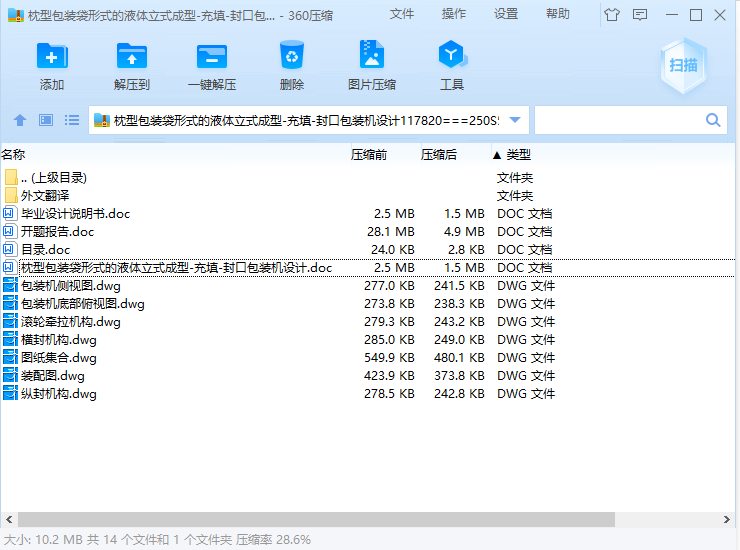Click the DOC icon of 目录.doc
This screenshot has height=550, width=740.
(x=9, y=249)
